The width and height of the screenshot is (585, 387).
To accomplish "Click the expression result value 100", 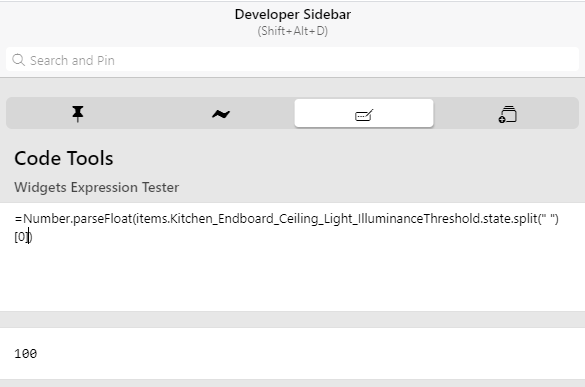I will click(x=25, y=353).
